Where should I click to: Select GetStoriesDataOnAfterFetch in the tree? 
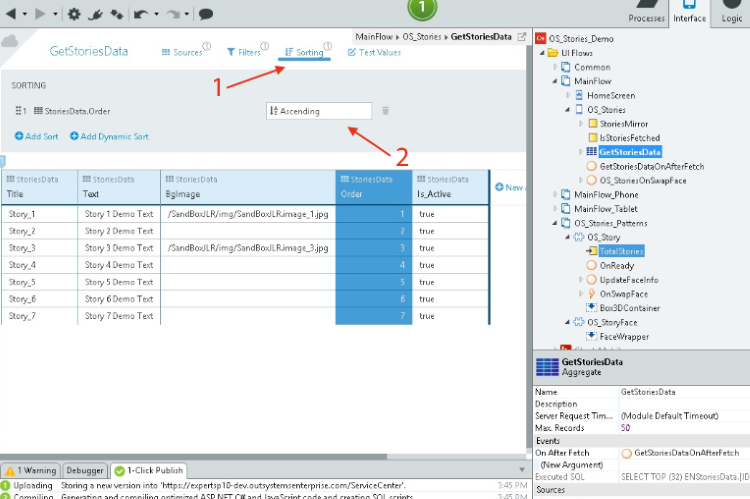649,166
